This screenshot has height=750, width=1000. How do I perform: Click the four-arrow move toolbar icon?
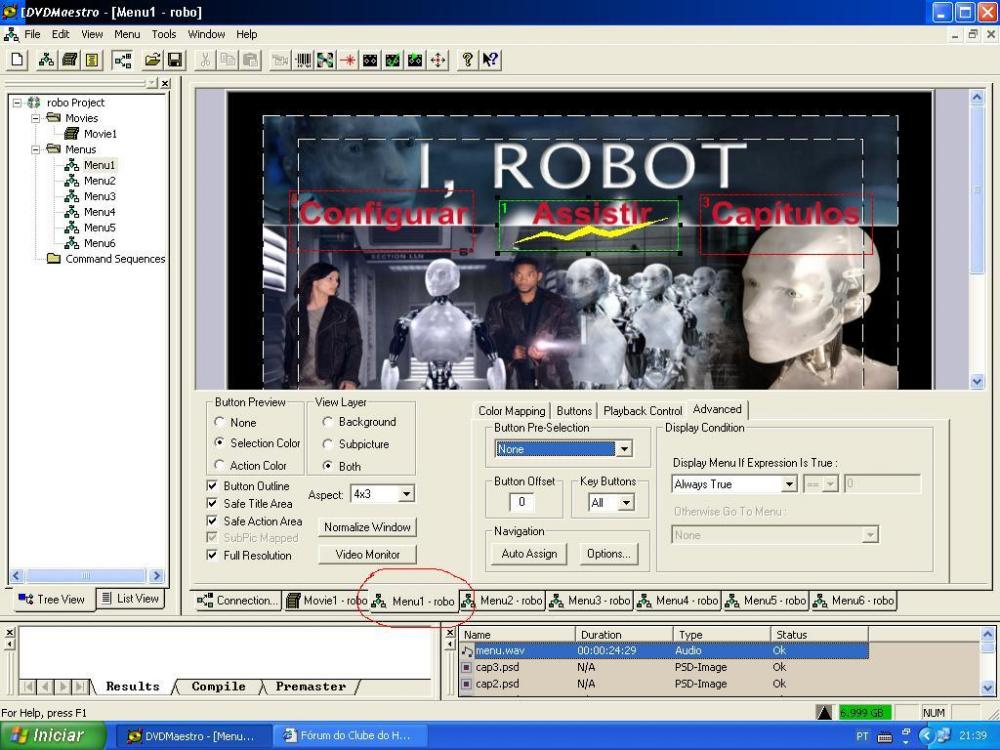[437, 60]
